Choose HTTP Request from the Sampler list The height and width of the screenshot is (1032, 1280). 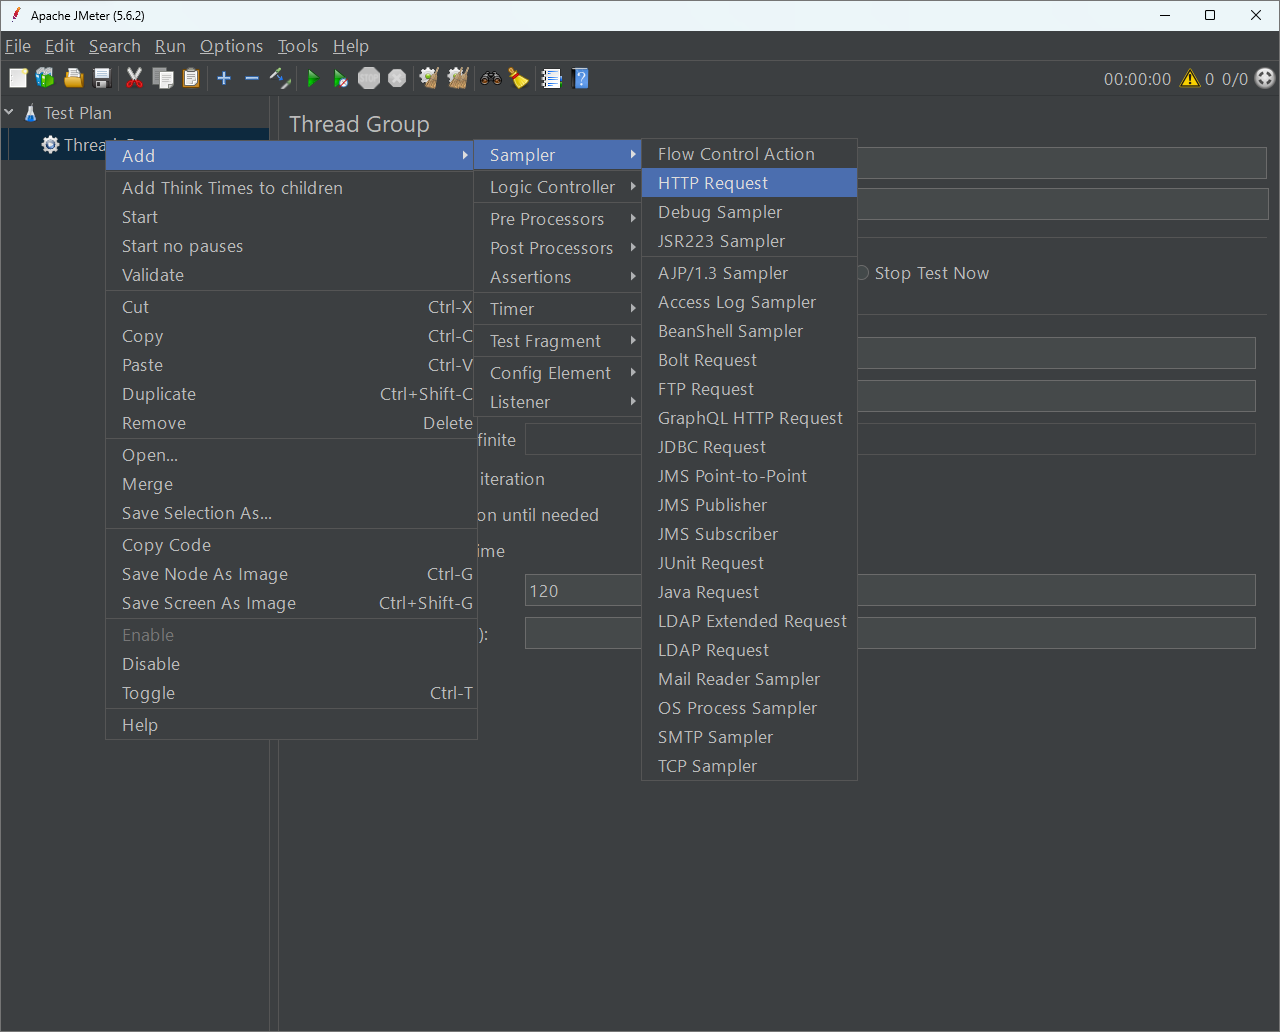point(713,183)
